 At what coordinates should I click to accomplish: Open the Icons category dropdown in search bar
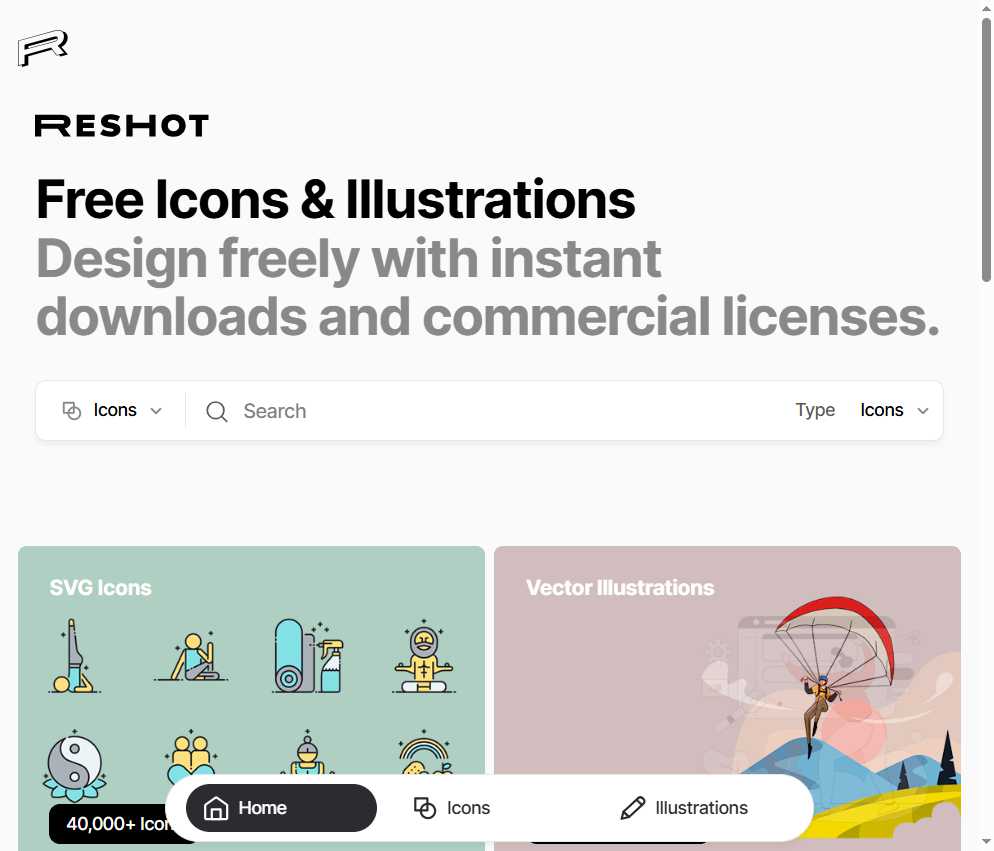tap(112, 410)
